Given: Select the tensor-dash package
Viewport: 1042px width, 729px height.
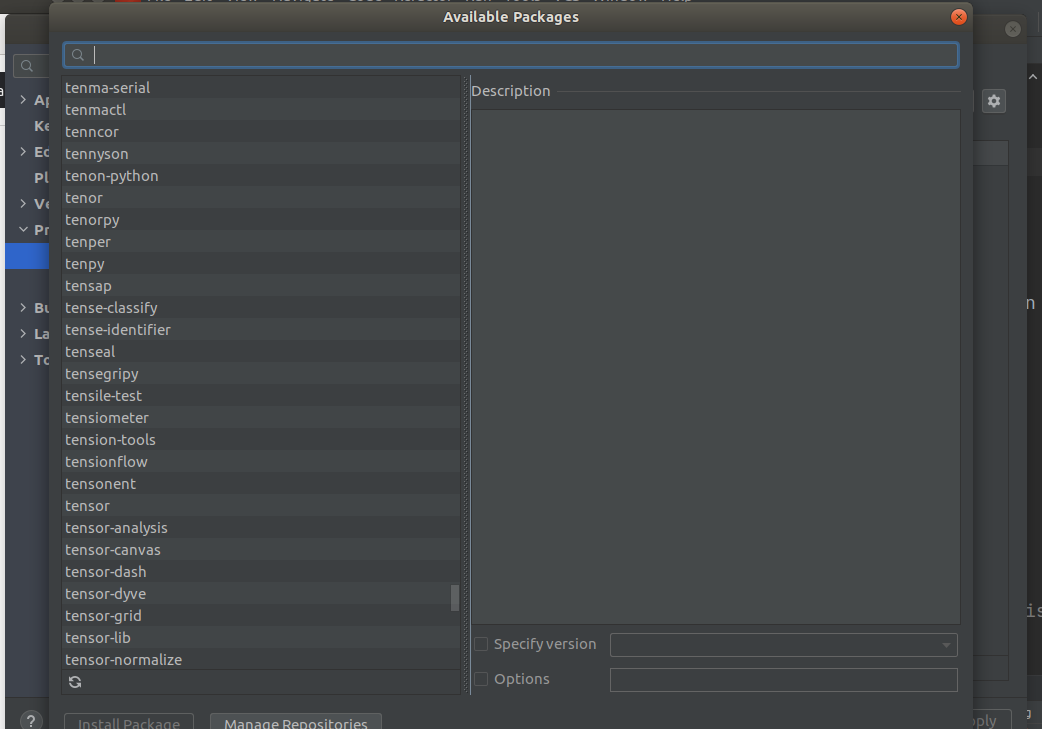Looking at the screenshot, I should pos(106,572).
